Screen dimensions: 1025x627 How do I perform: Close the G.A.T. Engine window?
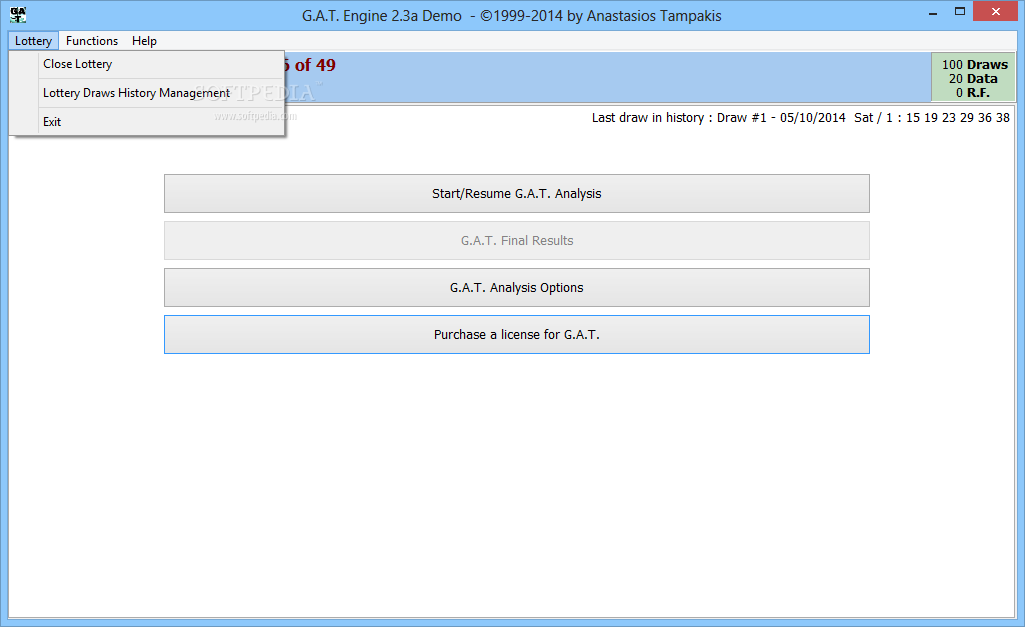coord(996,12)
